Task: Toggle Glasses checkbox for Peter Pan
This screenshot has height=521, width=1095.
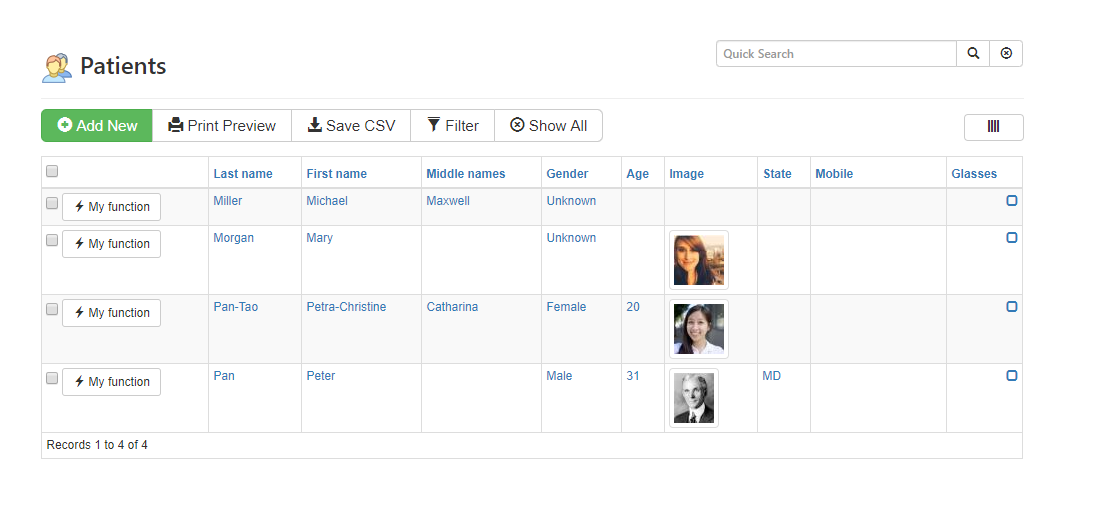Action: [1011, 376]
